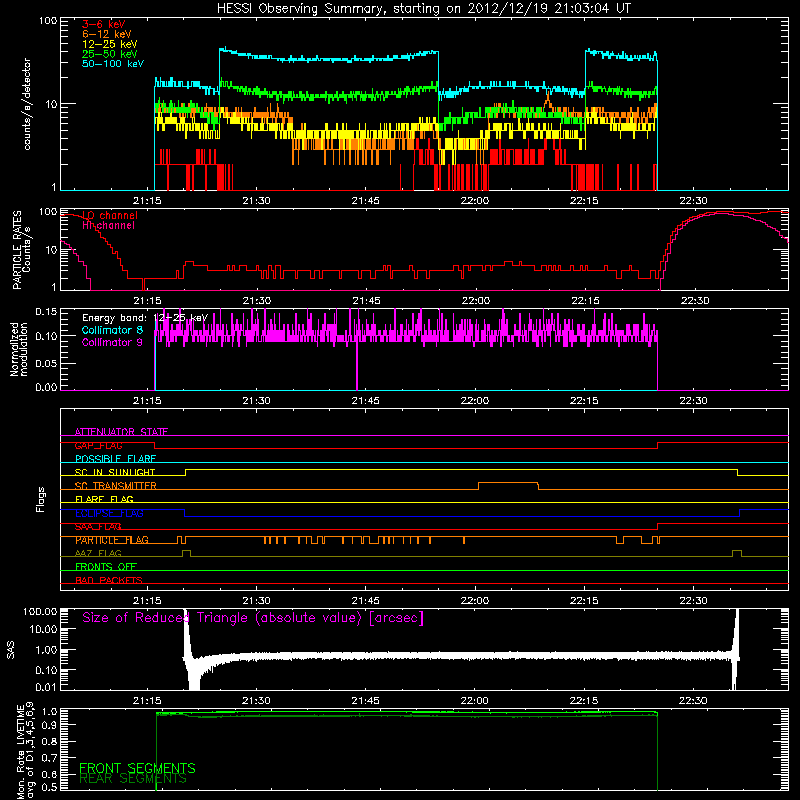Image resolution: width=800 pixels, height=800 pixels.
Task: Click the PARTICLE RATES Counts/s axis label
Action: pos(21,250)
